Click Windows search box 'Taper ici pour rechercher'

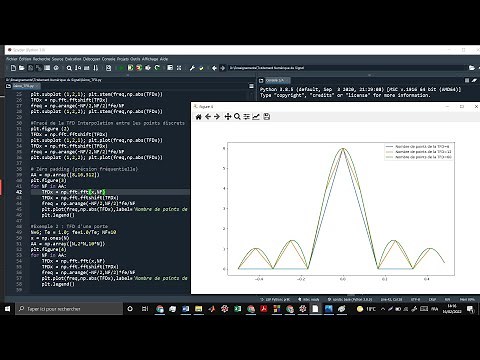(x=69, y=309)
